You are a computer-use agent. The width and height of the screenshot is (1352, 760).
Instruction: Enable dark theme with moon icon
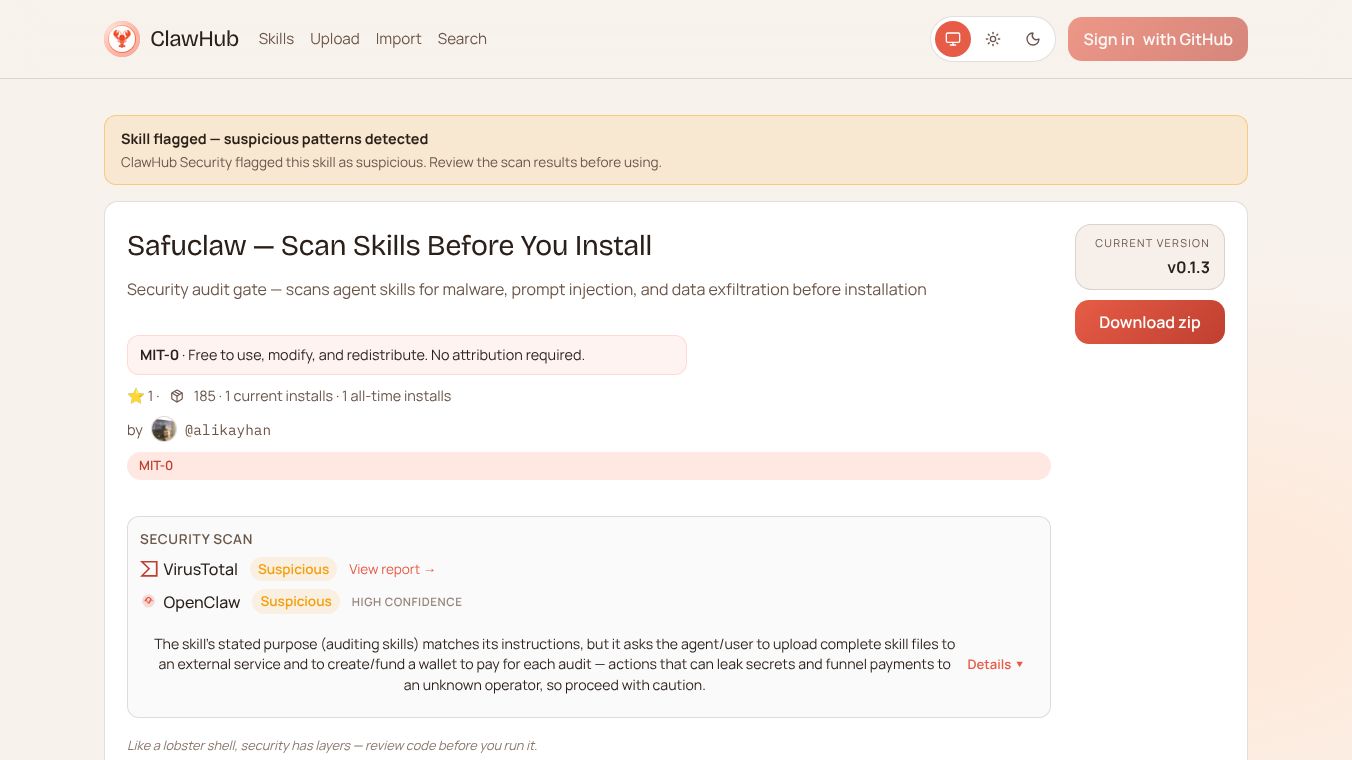pos(1033,39)
